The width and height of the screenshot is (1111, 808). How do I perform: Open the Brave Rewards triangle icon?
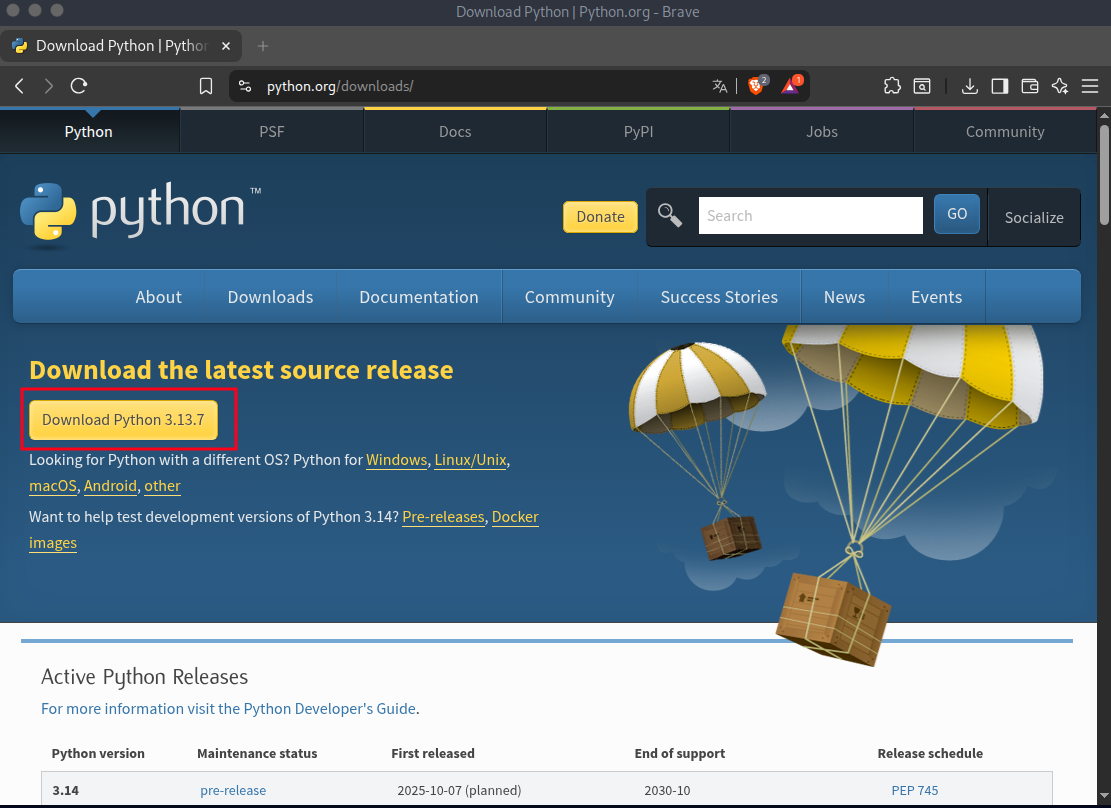pos(791,85)
